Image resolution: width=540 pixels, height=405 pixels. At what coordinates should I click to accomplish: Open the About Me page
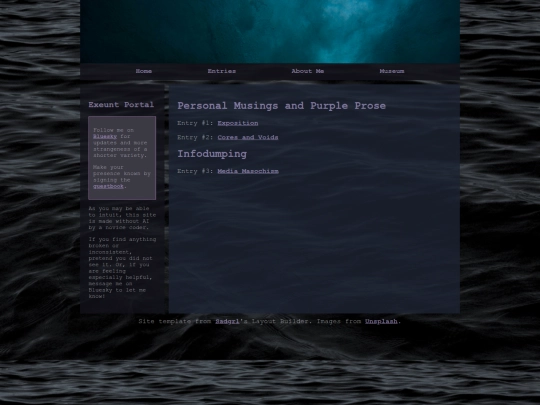308,71
